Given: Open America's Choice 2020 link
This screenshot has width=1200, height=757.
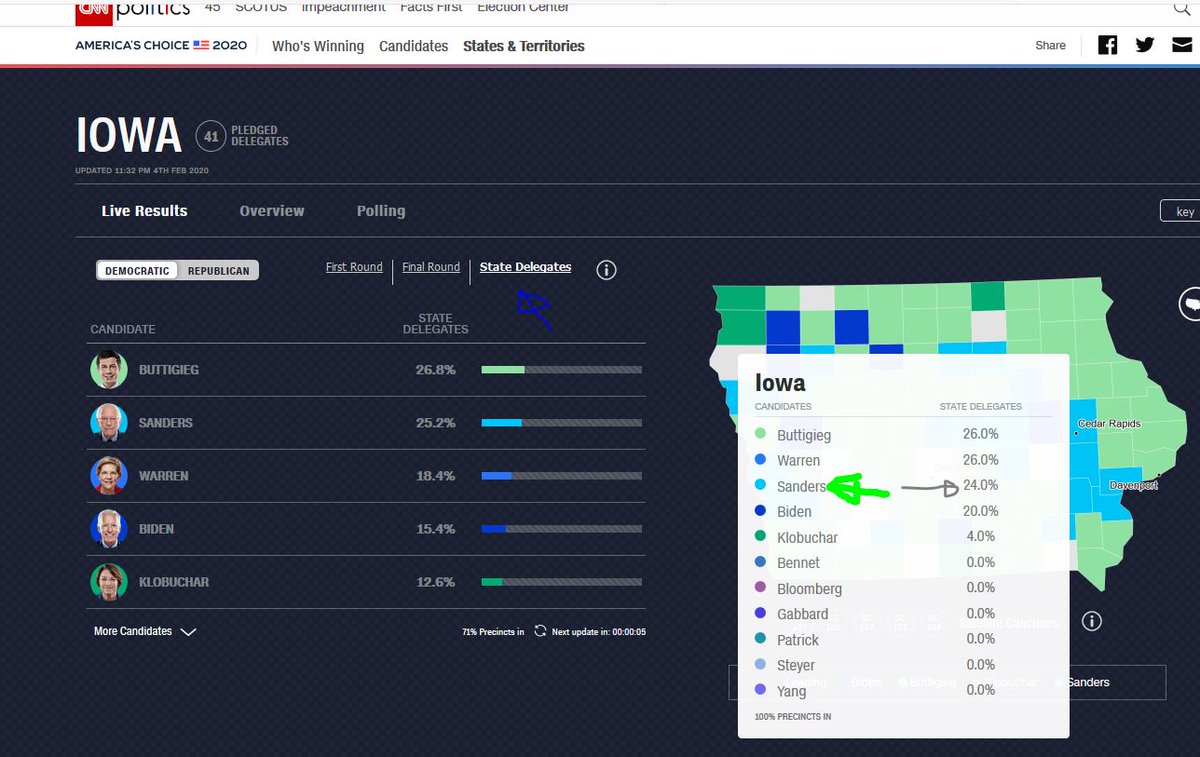Looking at the screenshot, I should pyautogui.click(x=161, y=45).
